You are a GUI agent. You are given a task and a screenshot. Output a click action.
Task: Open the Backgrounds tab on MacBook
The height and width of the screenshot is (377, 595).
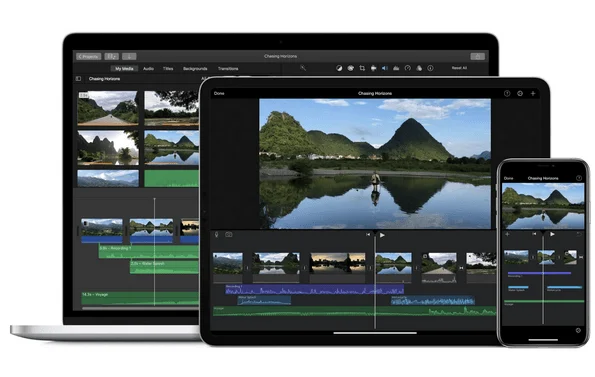195,69
